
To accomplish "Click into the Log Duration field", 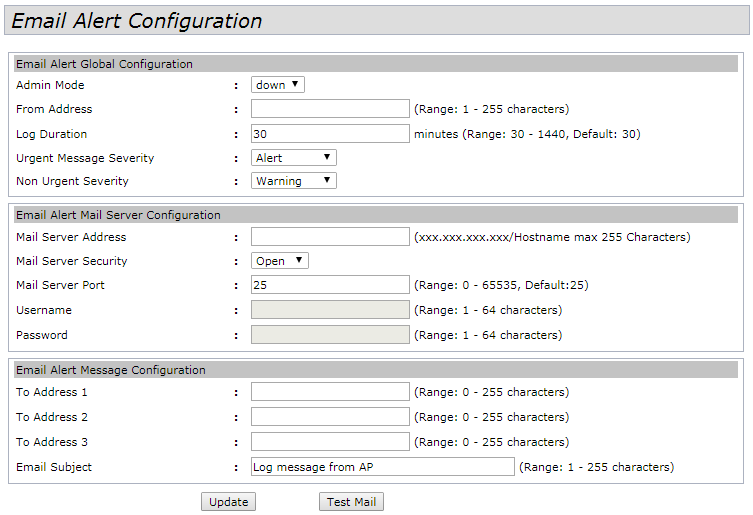I will point(330,133).
